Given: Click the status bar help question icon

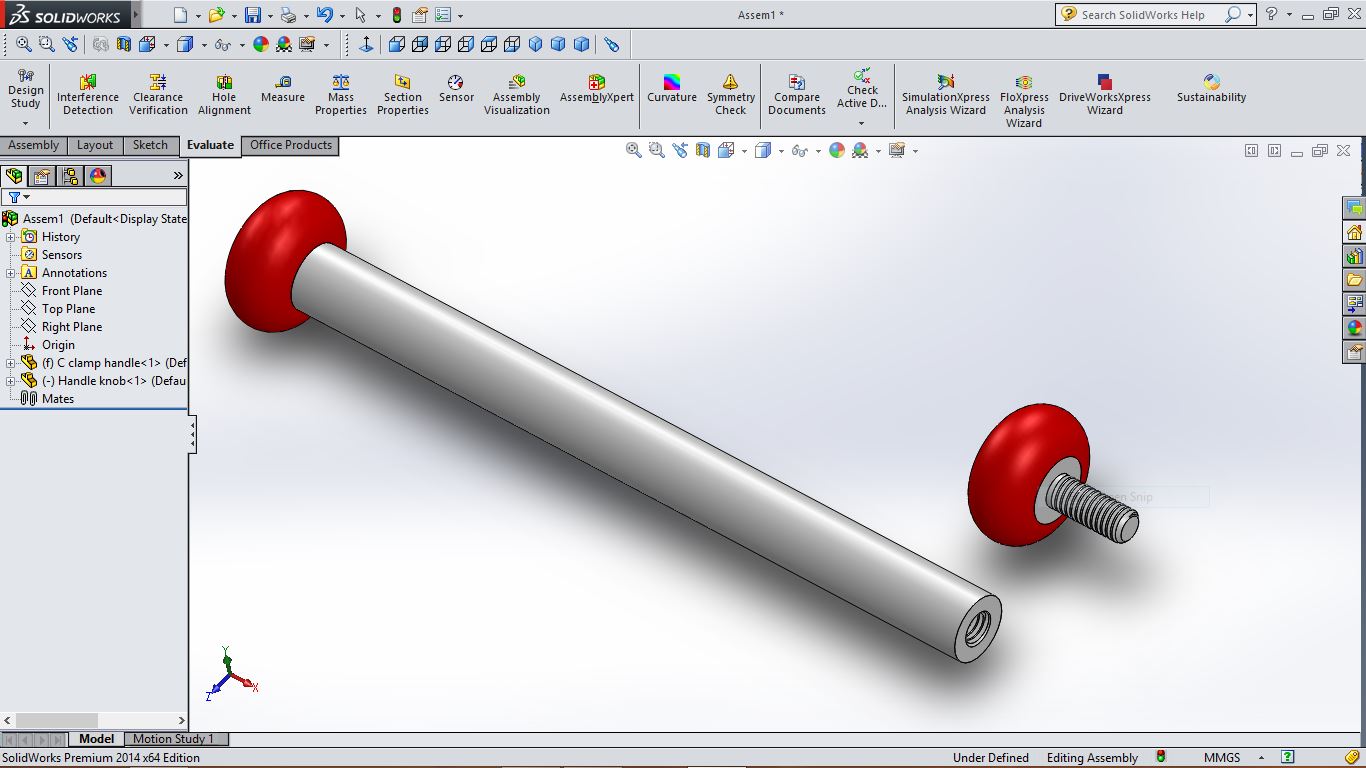Looking at the screenshot, I should click(x=1288, y=758).
